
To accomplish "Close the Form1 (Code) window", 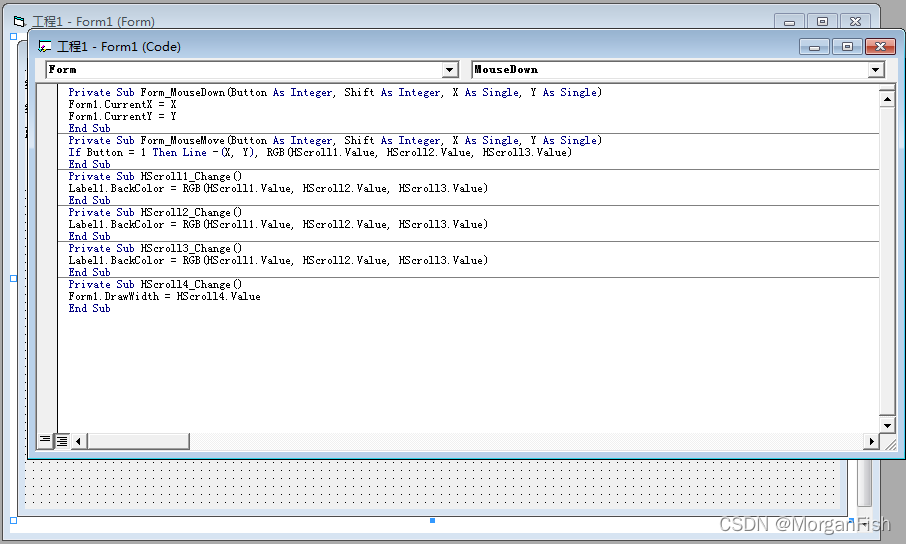I will 880,47.
